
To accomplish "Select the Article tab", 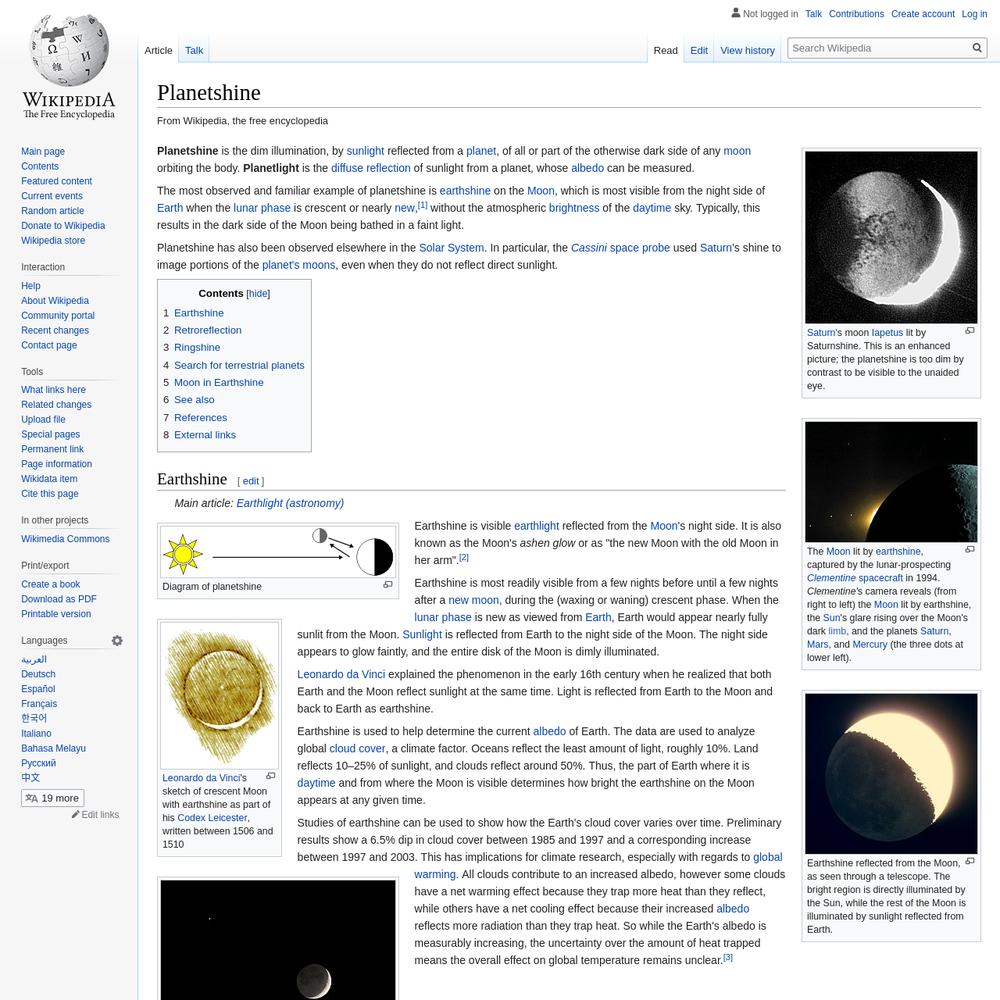I will coord(158,50).
